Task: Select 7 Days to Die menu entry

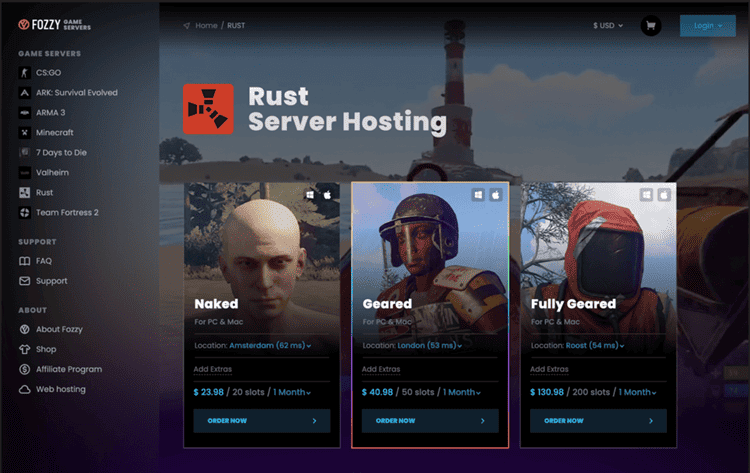Action: pyautogui.click(x=61, y=153)
